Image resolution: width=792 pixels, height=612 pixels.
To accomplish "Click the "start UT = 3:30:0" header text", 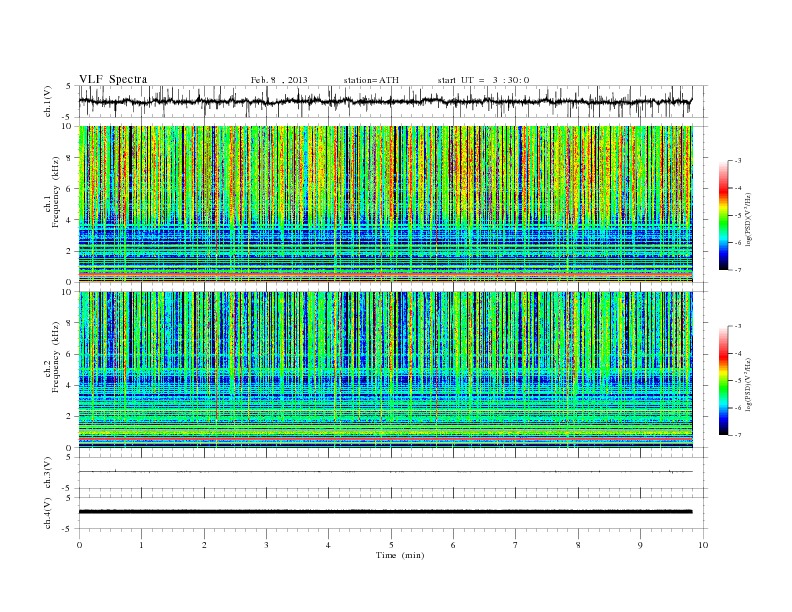I will point(483,80).
